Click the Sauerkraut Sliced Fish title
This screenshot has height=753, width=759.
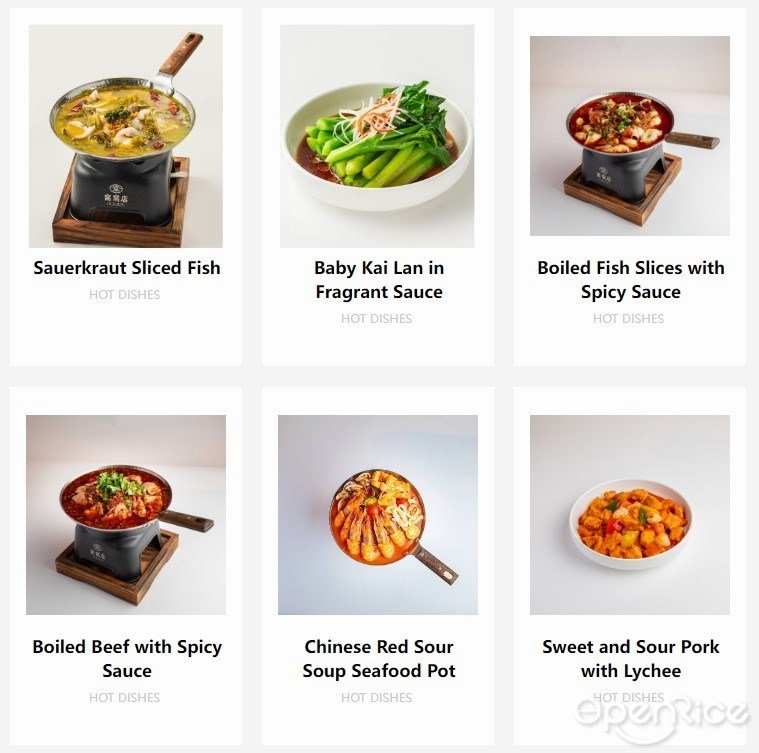(127, 268)
